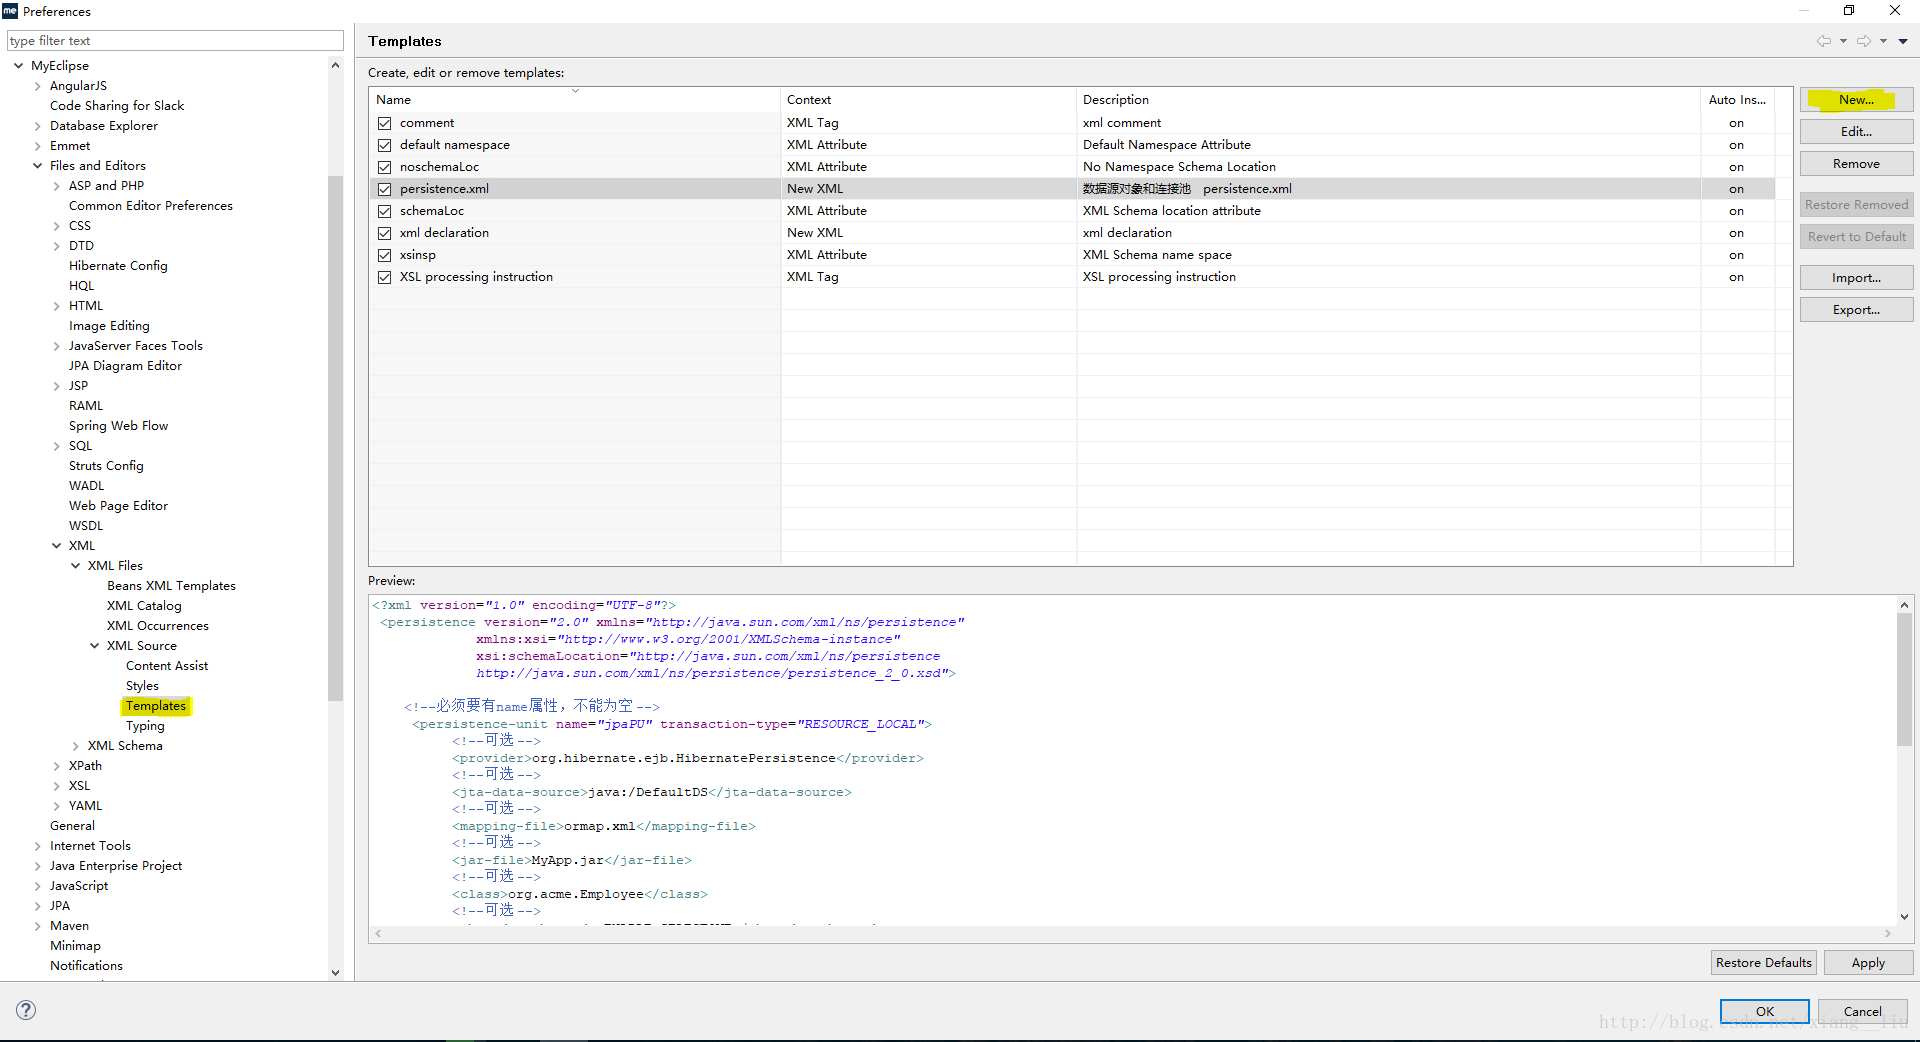Screen dimensions: 1920x1042
Task: Select Notifications tree item
Action: pyautogui.click(x=86, y=966)
